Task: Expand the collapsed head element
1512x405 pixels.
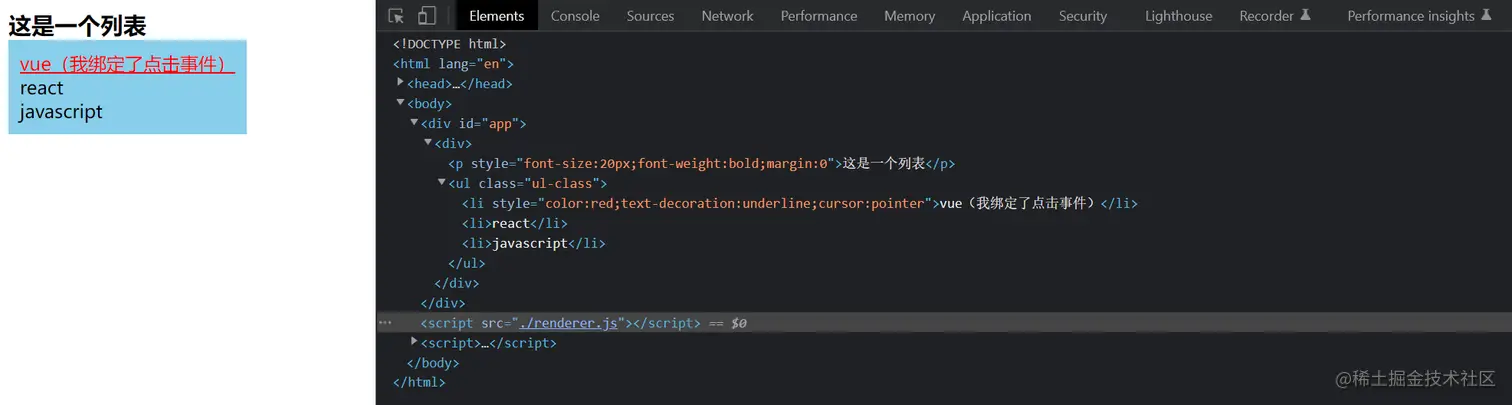Action: (x=401, y=83)
